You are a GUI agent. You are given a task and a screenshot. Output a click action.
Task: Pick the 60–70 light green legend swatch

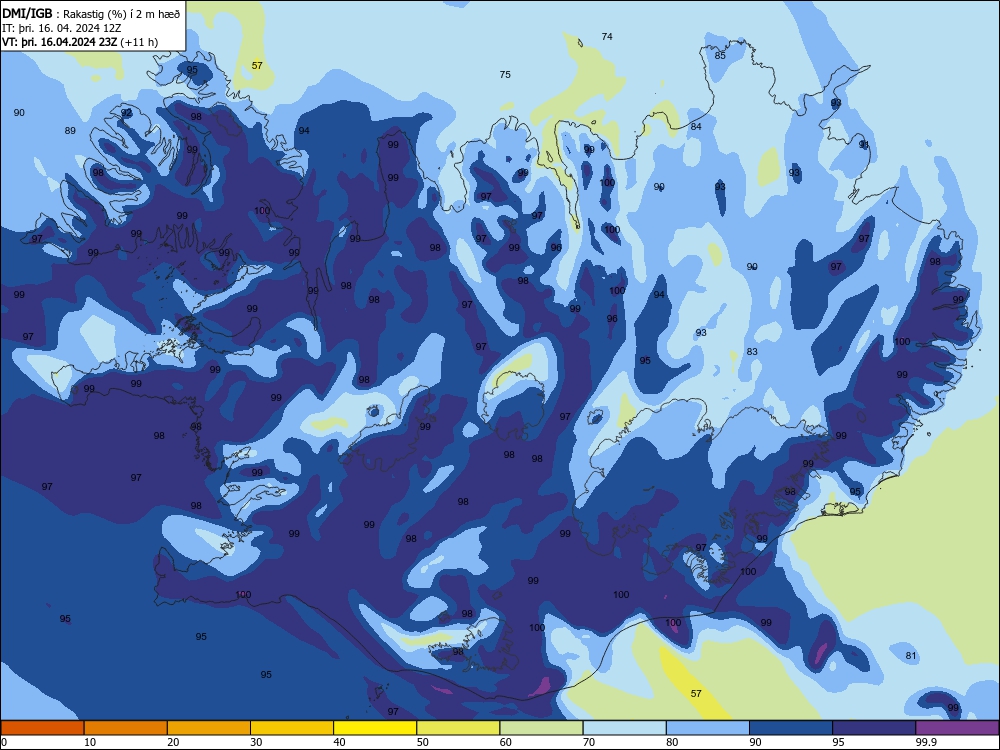coord(541,728)
